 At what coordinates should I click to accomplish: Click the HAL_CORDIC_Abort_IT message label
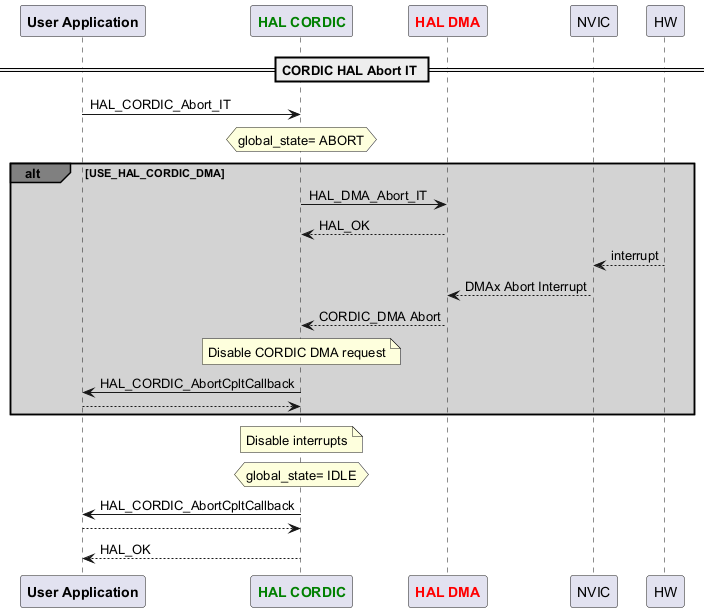coord(160,105)
